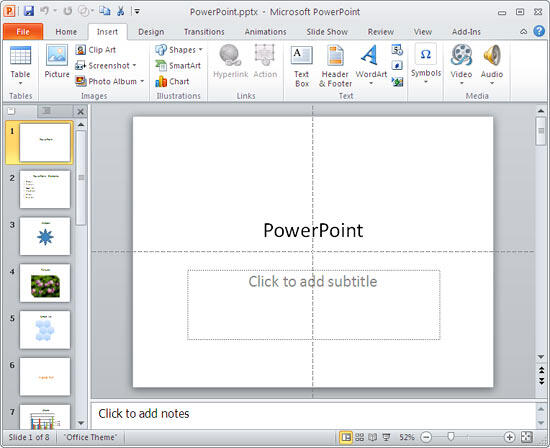Go to the Slide Show tab
This screenshot has width=550, height=448.
pyautogui.click(x=327, y=32)
